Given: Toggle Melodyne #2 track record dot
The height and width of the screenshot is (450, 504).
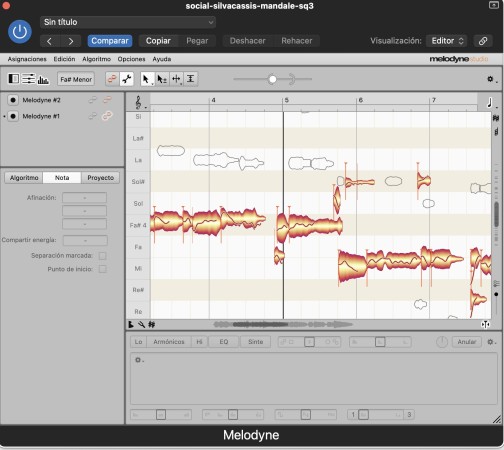Looking at the screenshot, I should 13,100.
